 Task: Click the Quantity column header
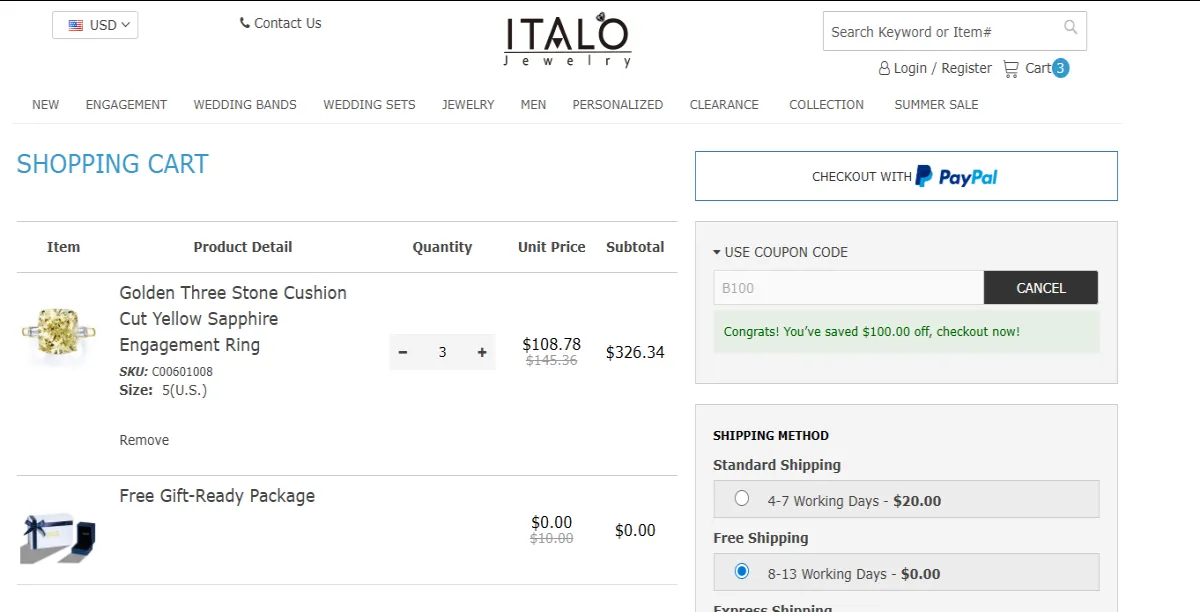tap(442, 247)
